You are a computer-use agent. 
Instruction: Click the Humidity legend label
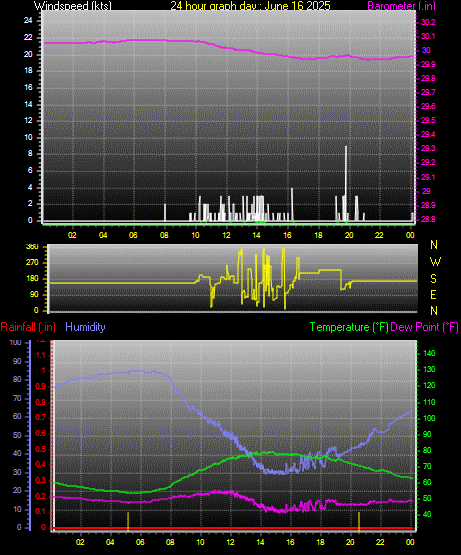(x=85, y=327)
